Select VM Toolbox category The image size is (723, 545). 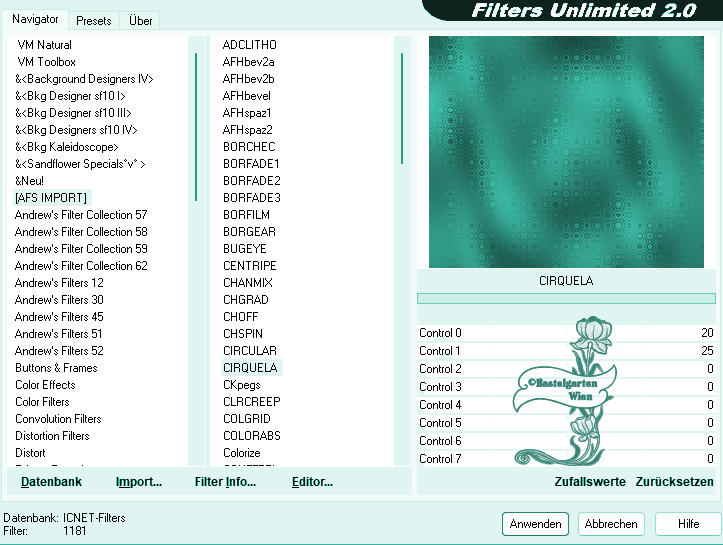(x=46, y=62)
